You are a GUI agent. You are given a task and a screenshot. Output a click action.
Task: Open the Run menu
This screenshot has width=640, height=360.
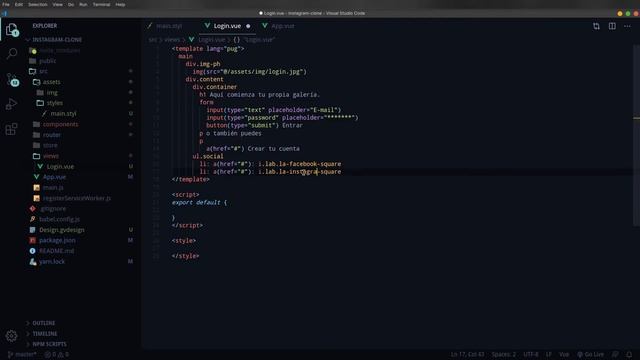[x=83, y=4]
